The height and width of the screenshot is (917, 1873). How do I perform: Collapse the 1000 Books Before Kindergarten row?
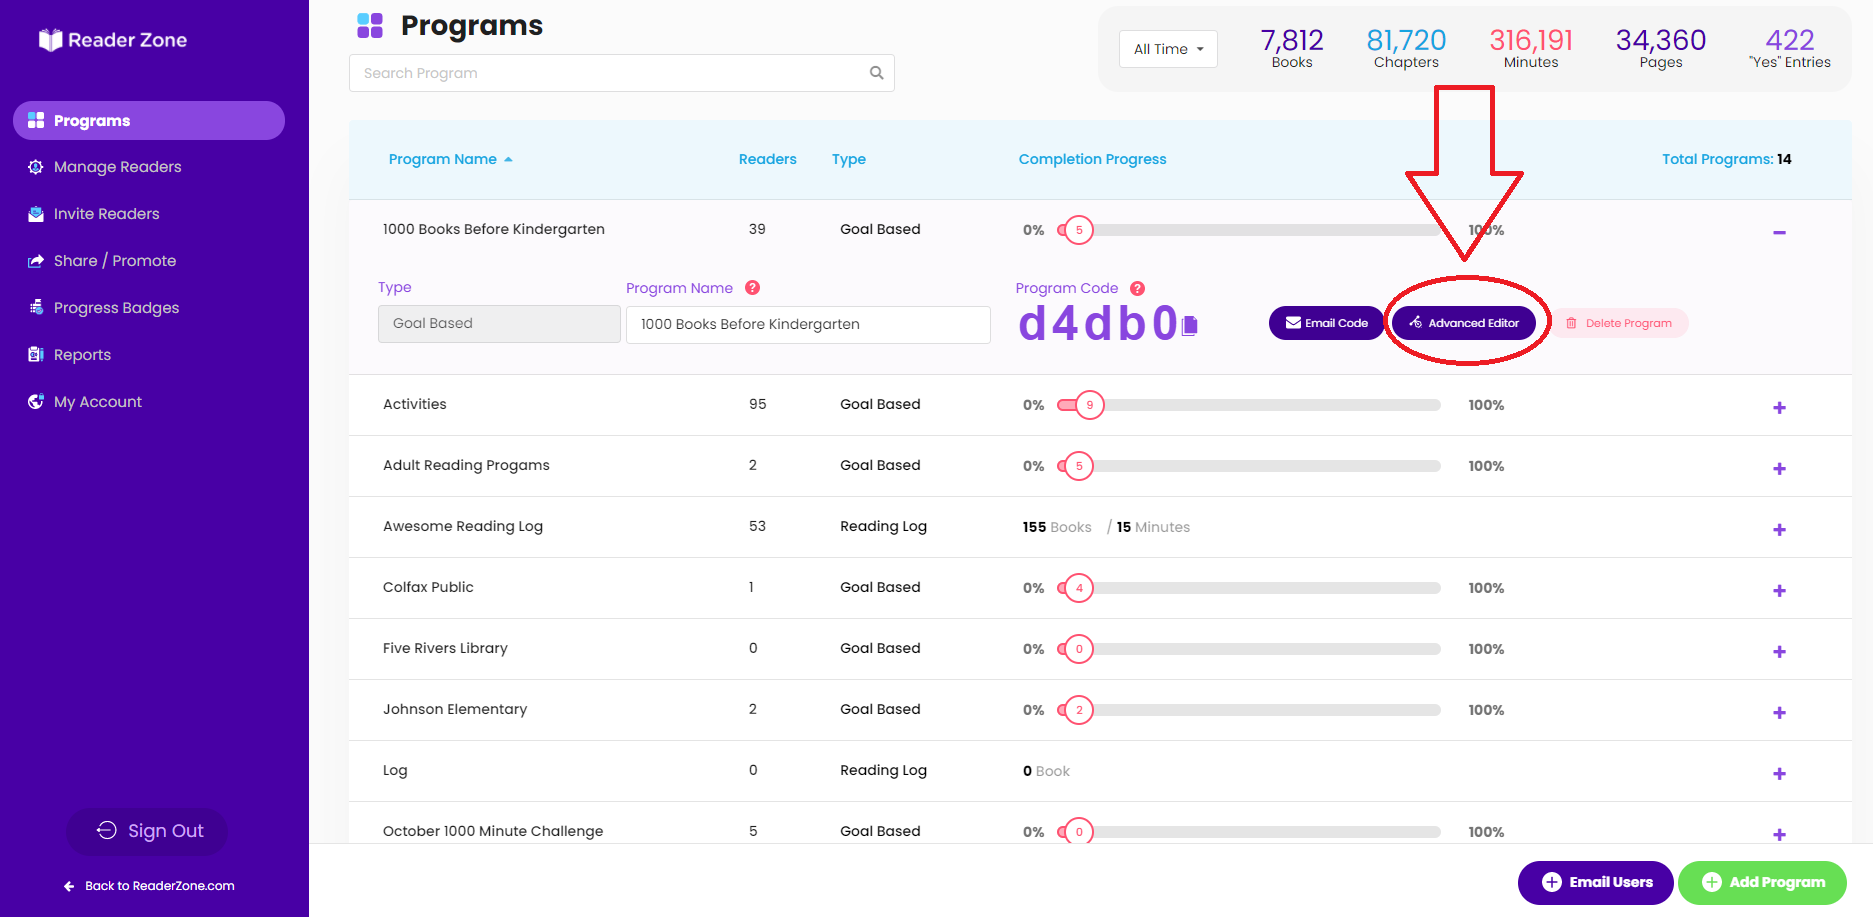tap(1779, 232)
